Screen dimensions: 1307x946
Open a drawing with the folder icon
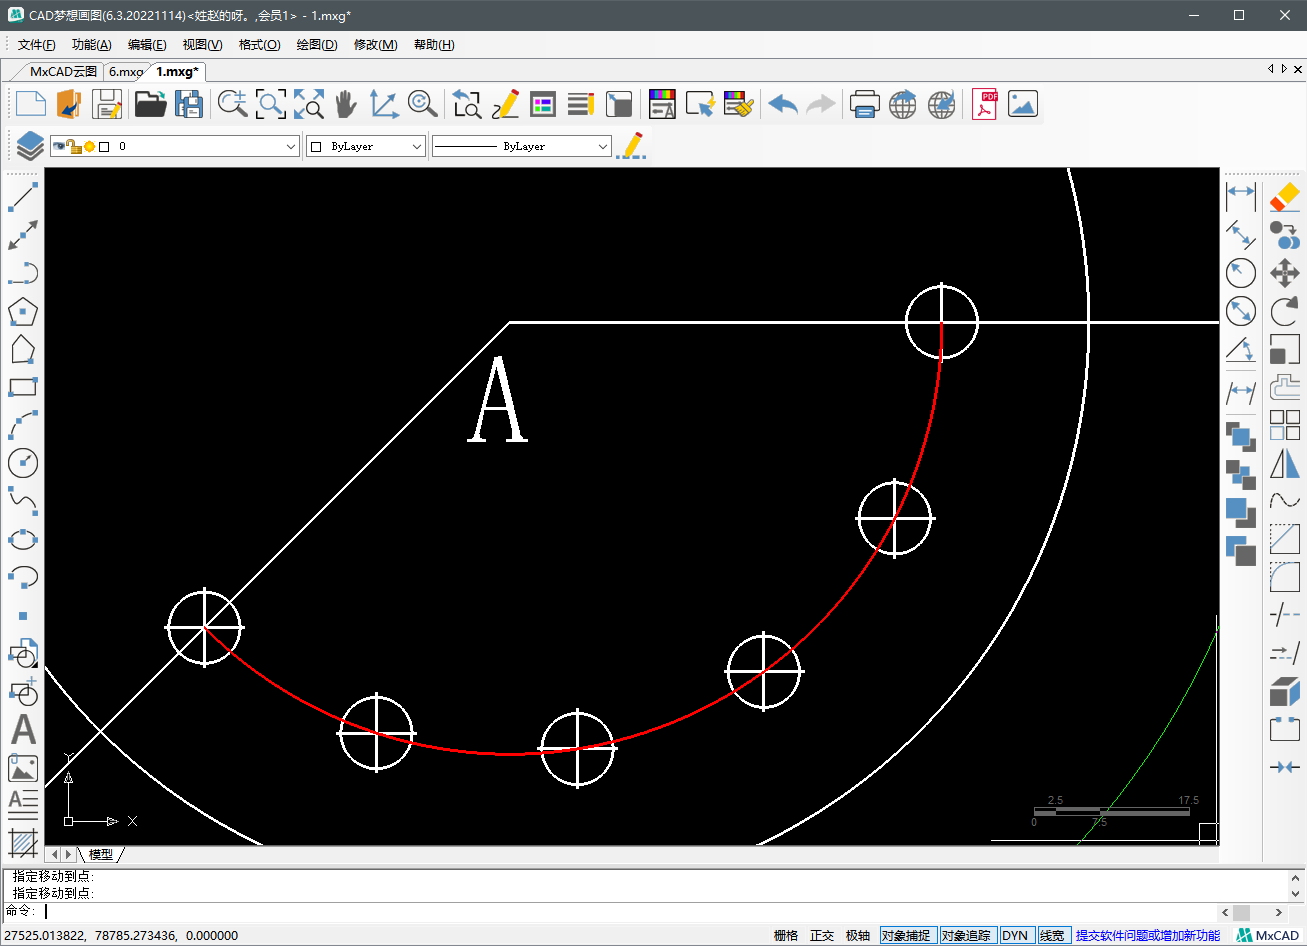150,104
